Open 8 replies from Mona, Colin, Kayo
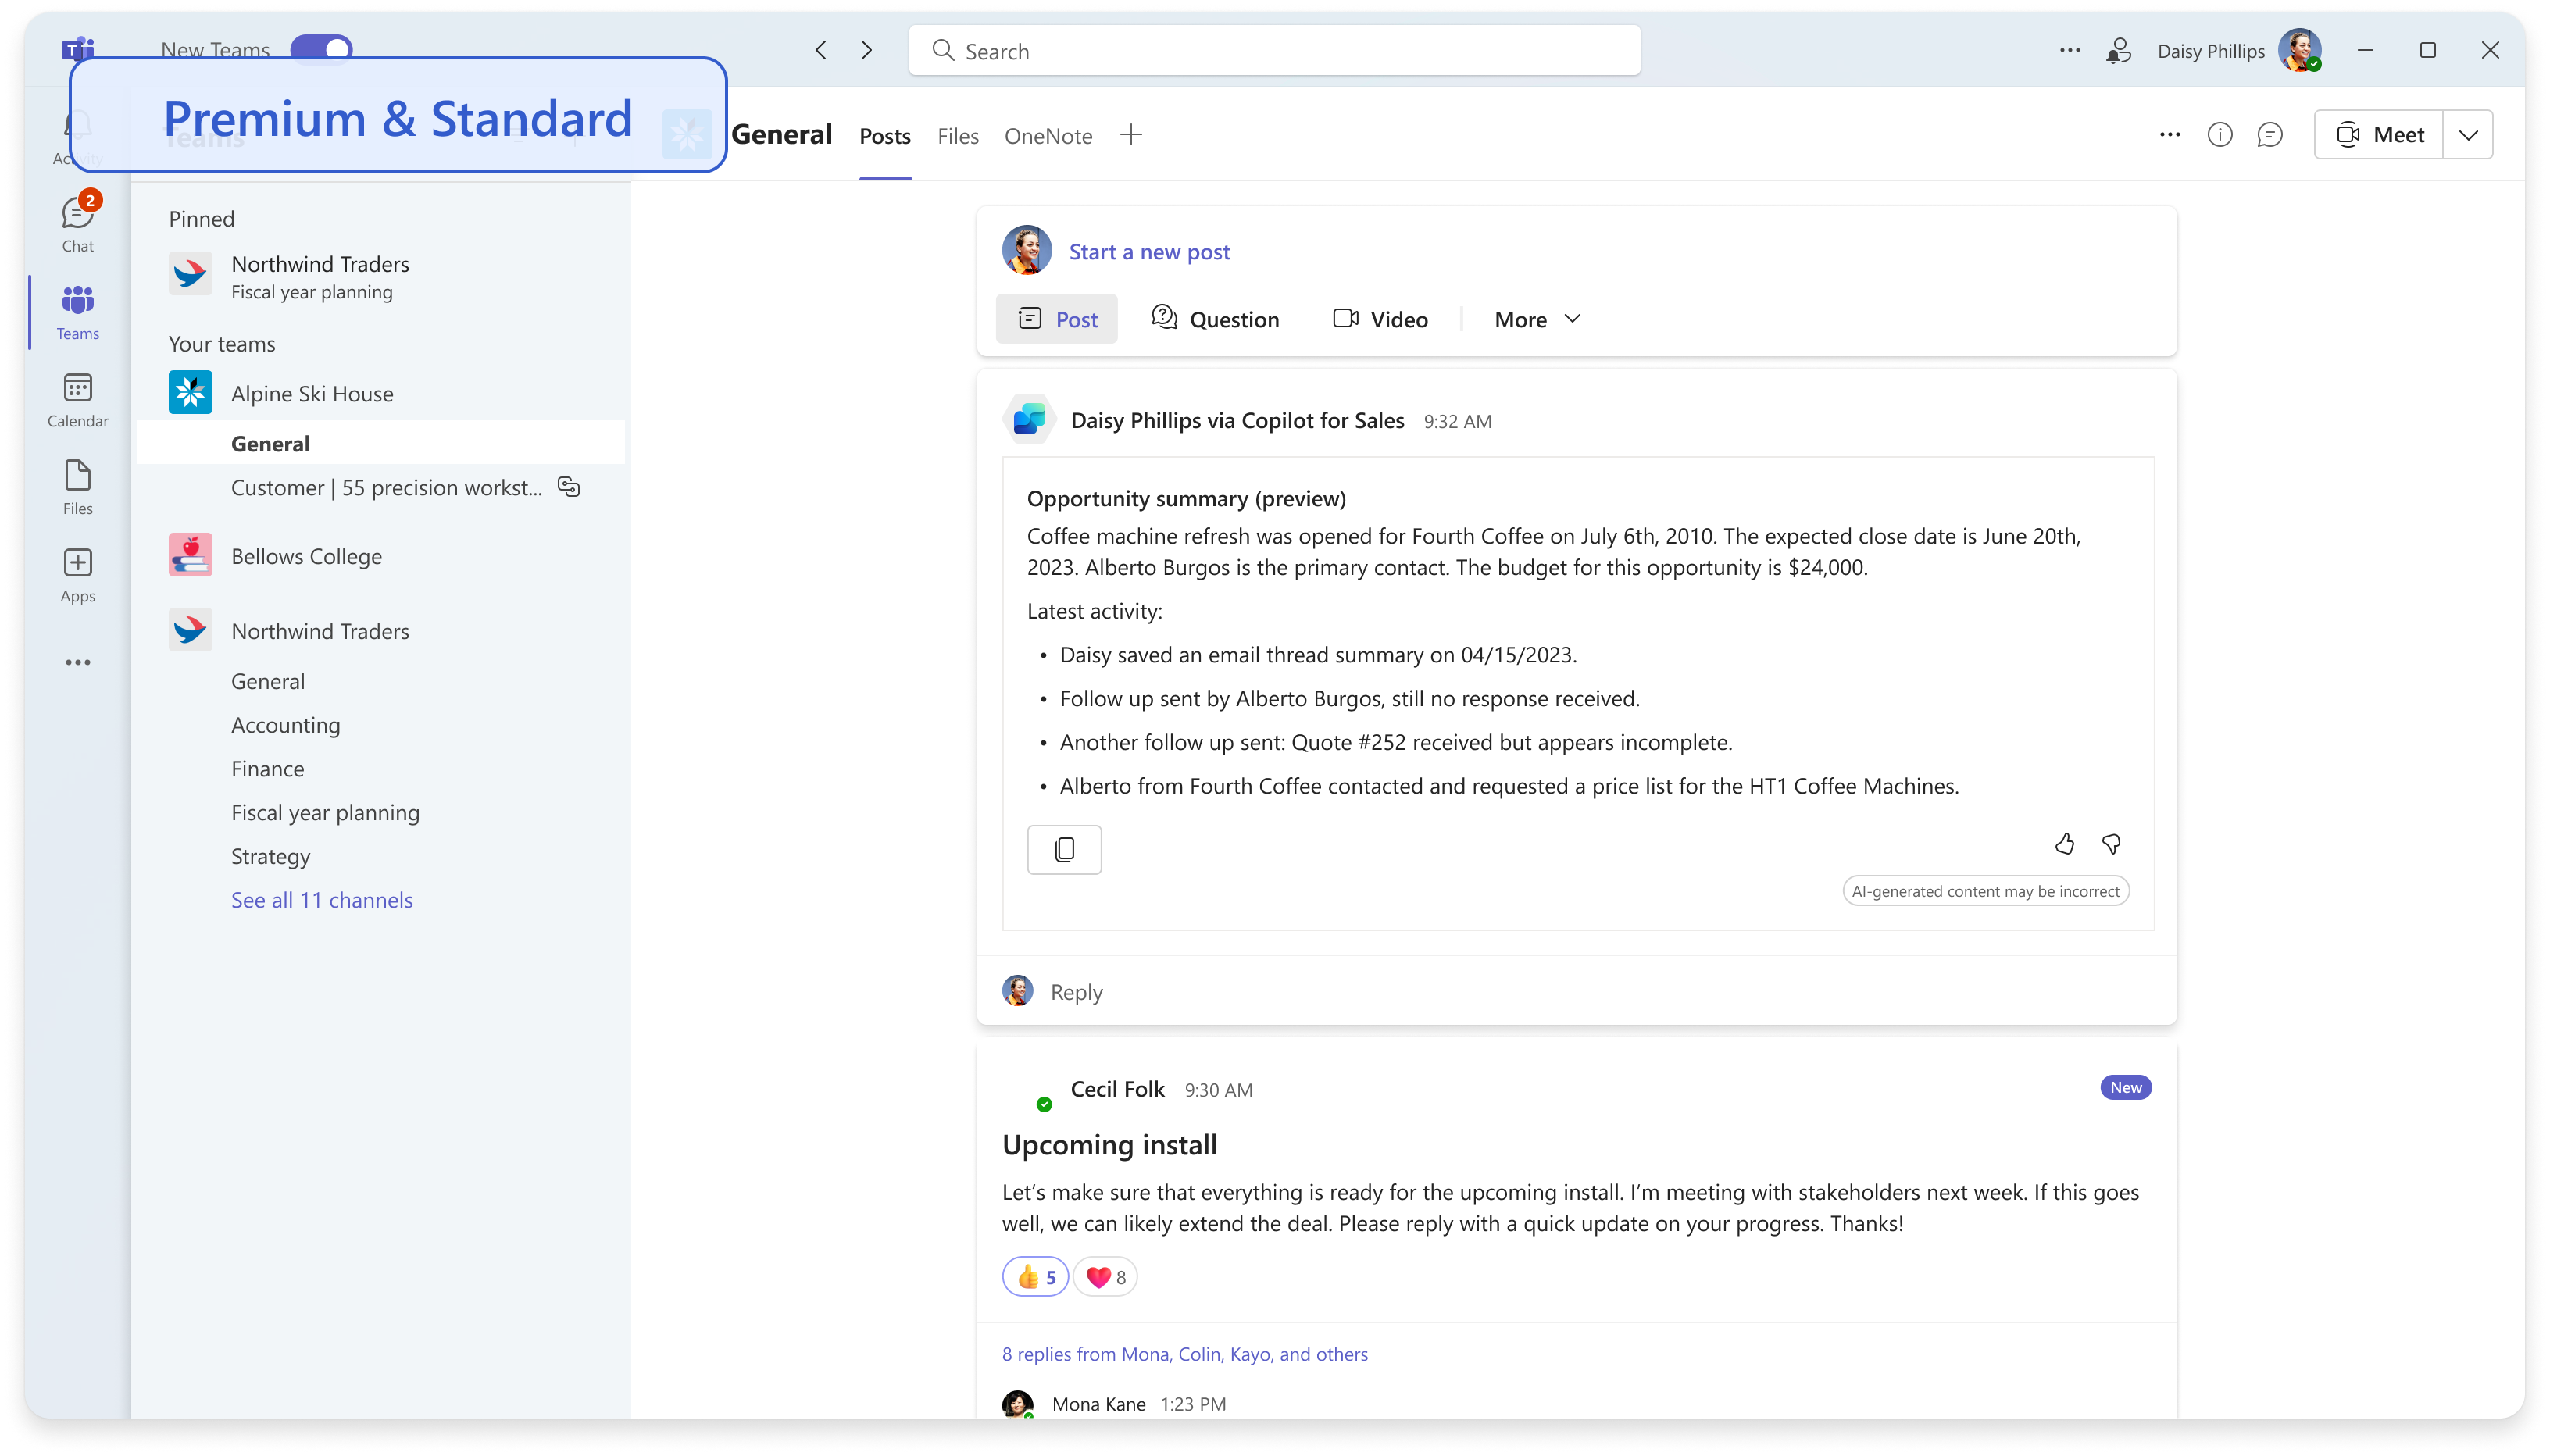Image resolution: width=2550 pixels, height=1456 pixels. 1184,1354
